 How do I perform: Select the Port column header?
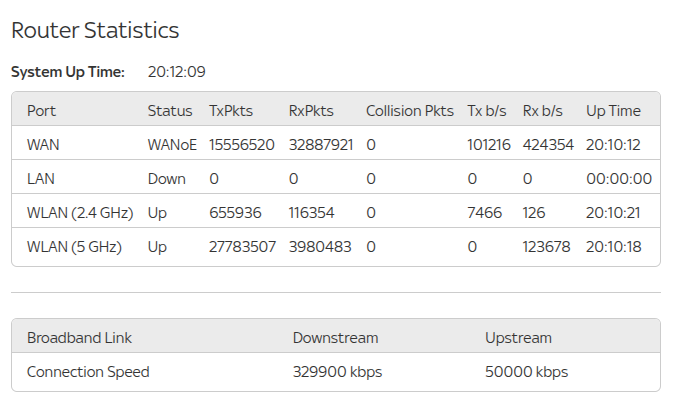tap(41, 110)
